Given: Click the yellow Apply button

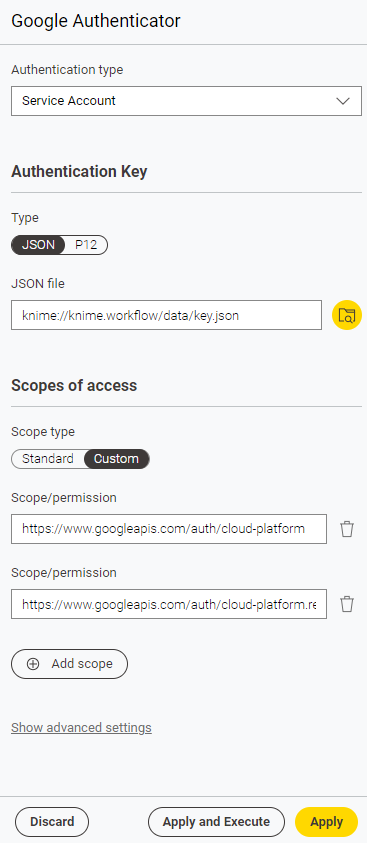Looking at the screenshot, I should coord(327,822).
